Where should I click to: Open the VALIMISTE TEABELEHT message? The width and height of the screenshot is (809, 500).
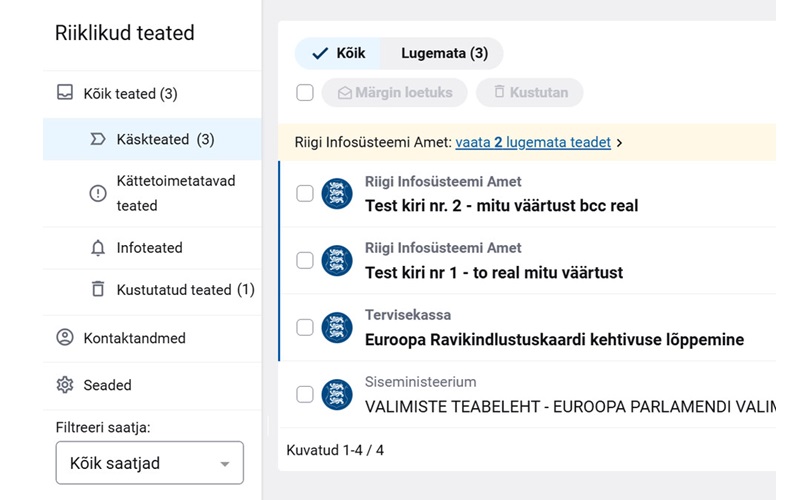[570, 407]
